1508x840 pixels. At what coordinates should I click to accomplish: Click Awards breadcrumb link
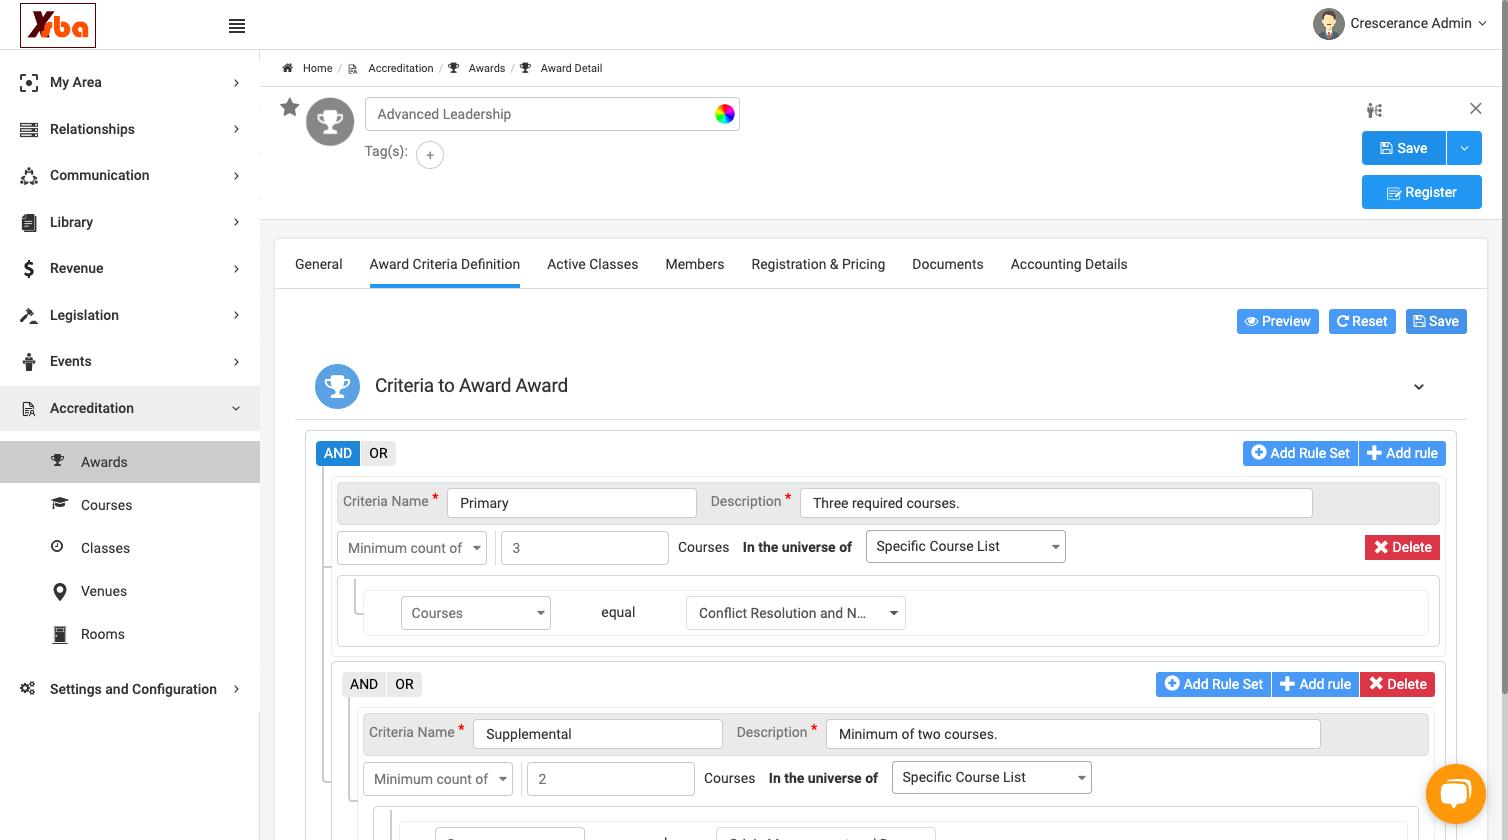click(487, 68)
